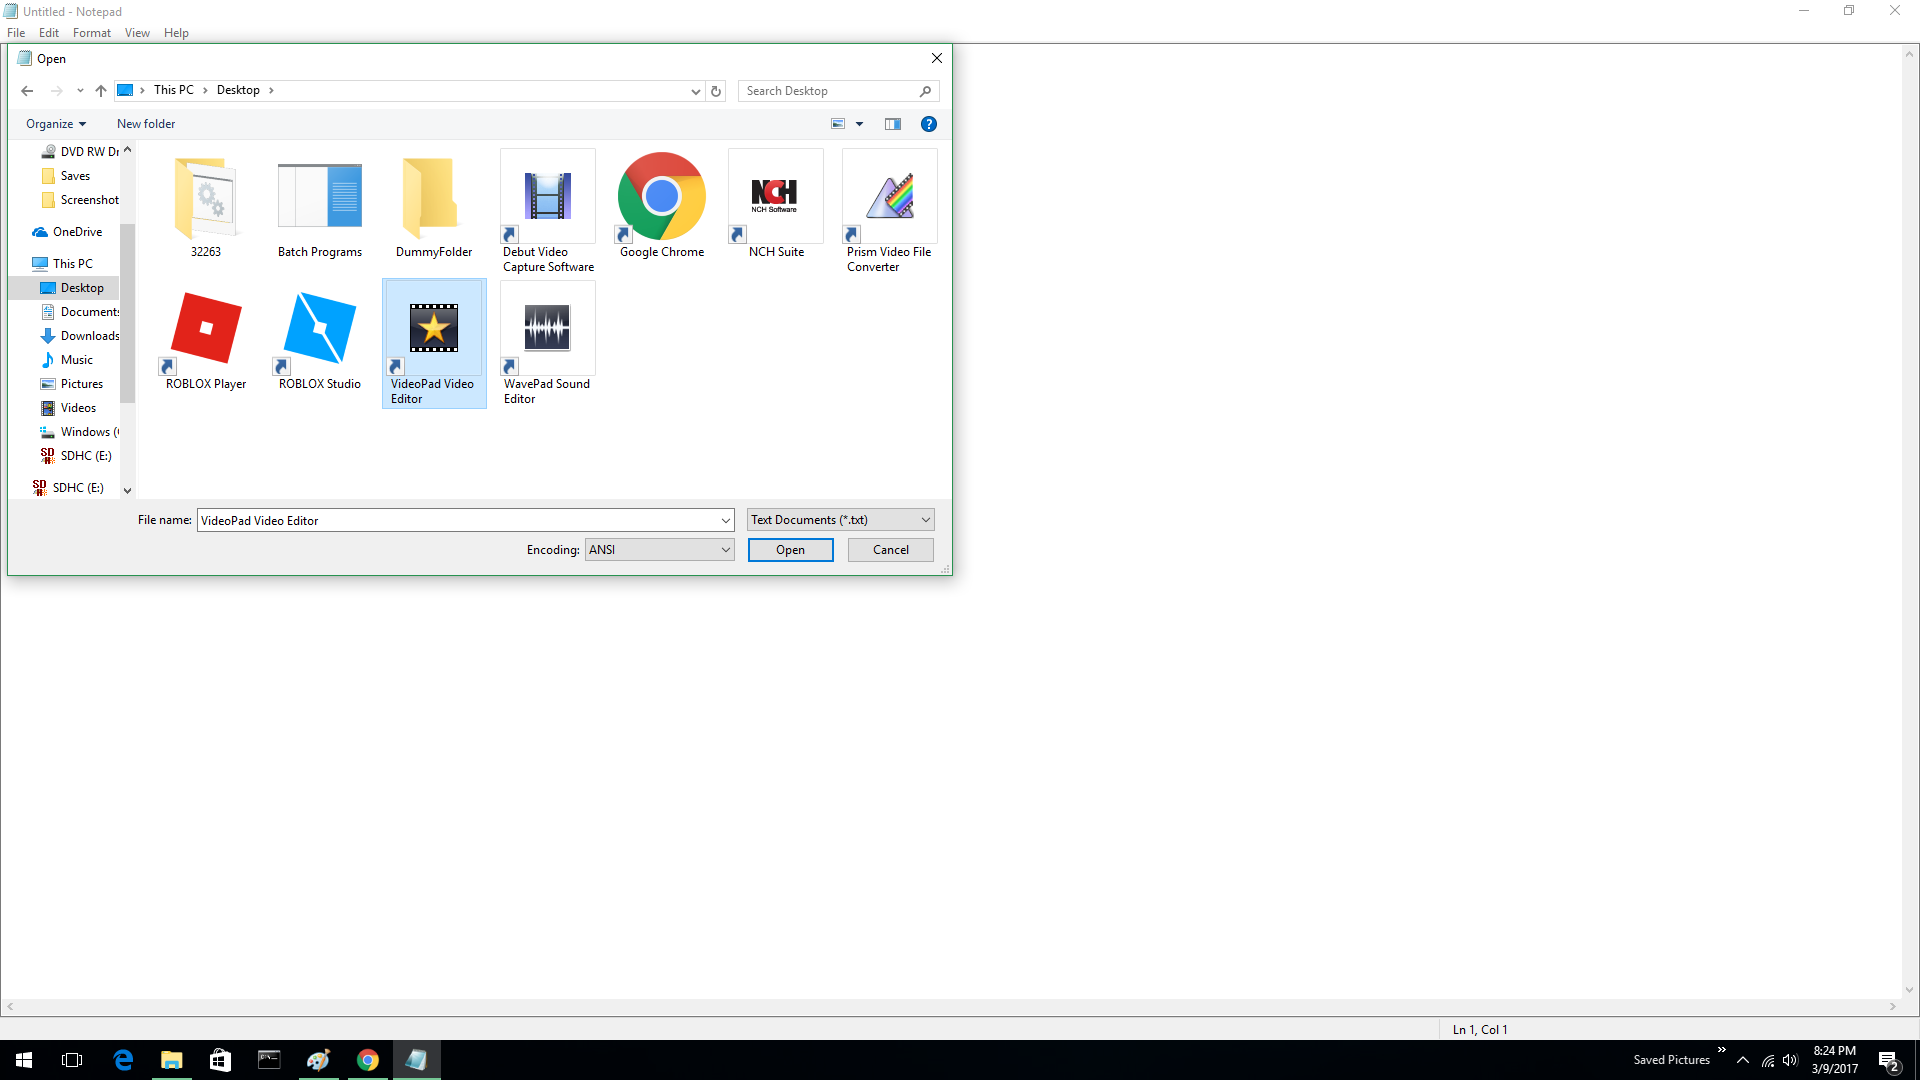
Task: Select Downloads in the navigation pane
Action: (89, 336)
